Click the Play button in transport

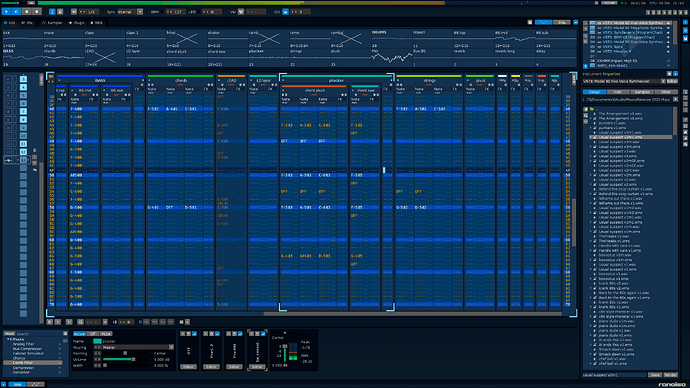click(x=7, y=11)
